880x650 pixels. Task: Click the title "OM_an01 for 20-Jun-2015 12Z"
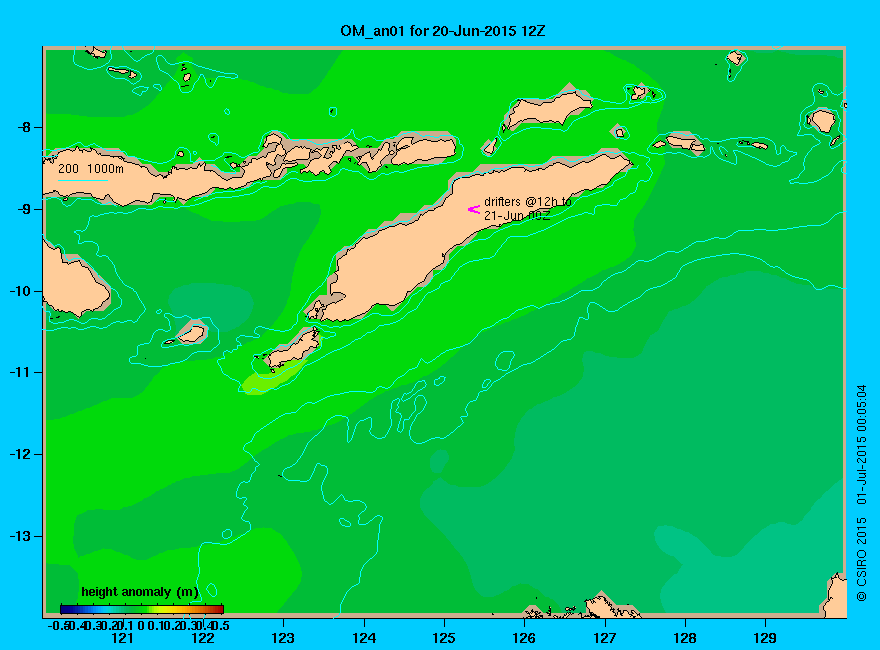tap(442, 31)
